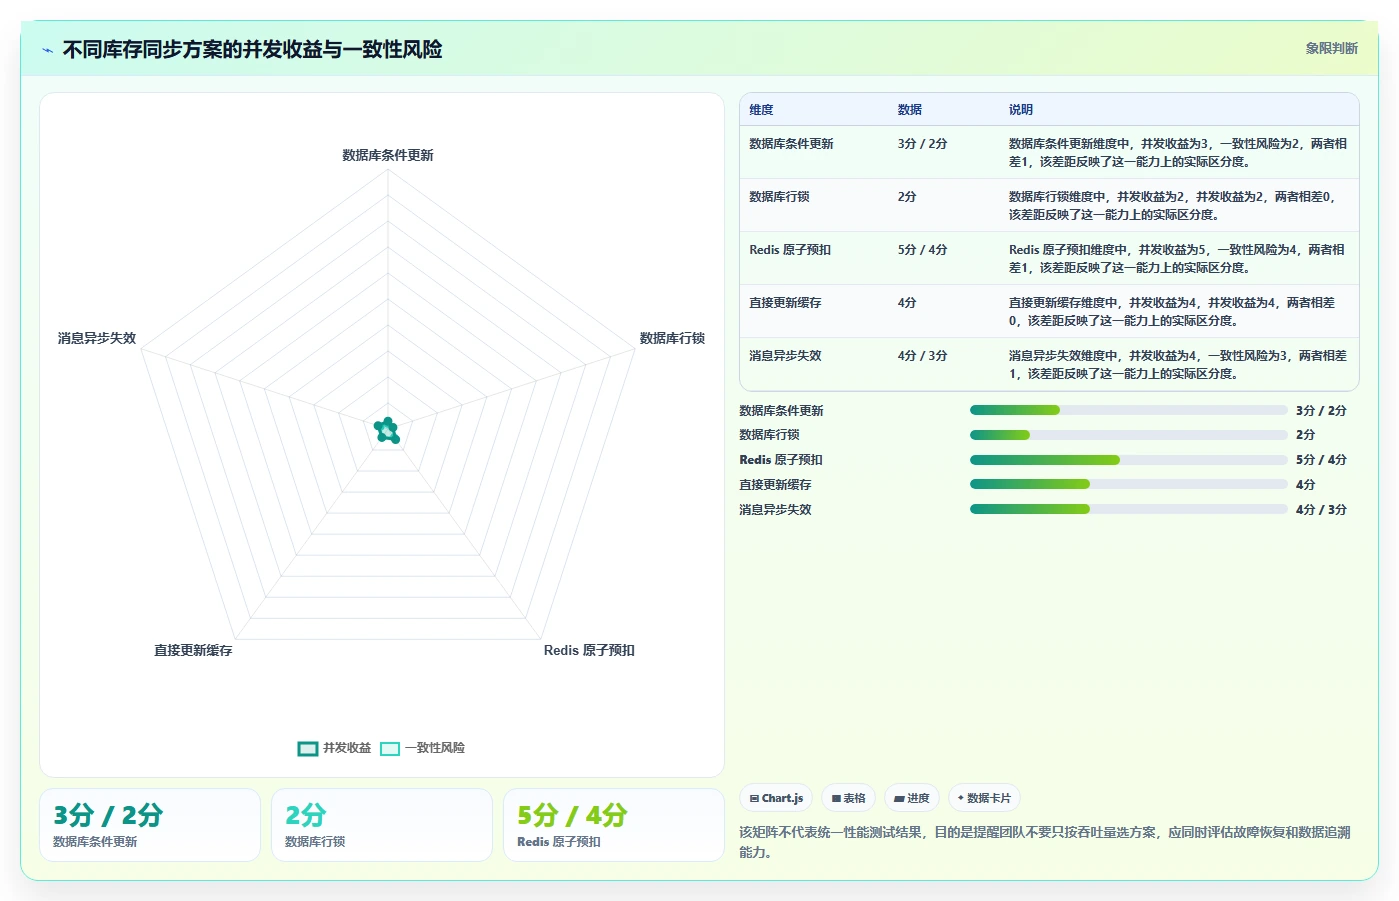This screenshot has height=901, width=1399.
Task: Click the Chart.js chip
Action: pyautogui.click(x=776, y=798)
